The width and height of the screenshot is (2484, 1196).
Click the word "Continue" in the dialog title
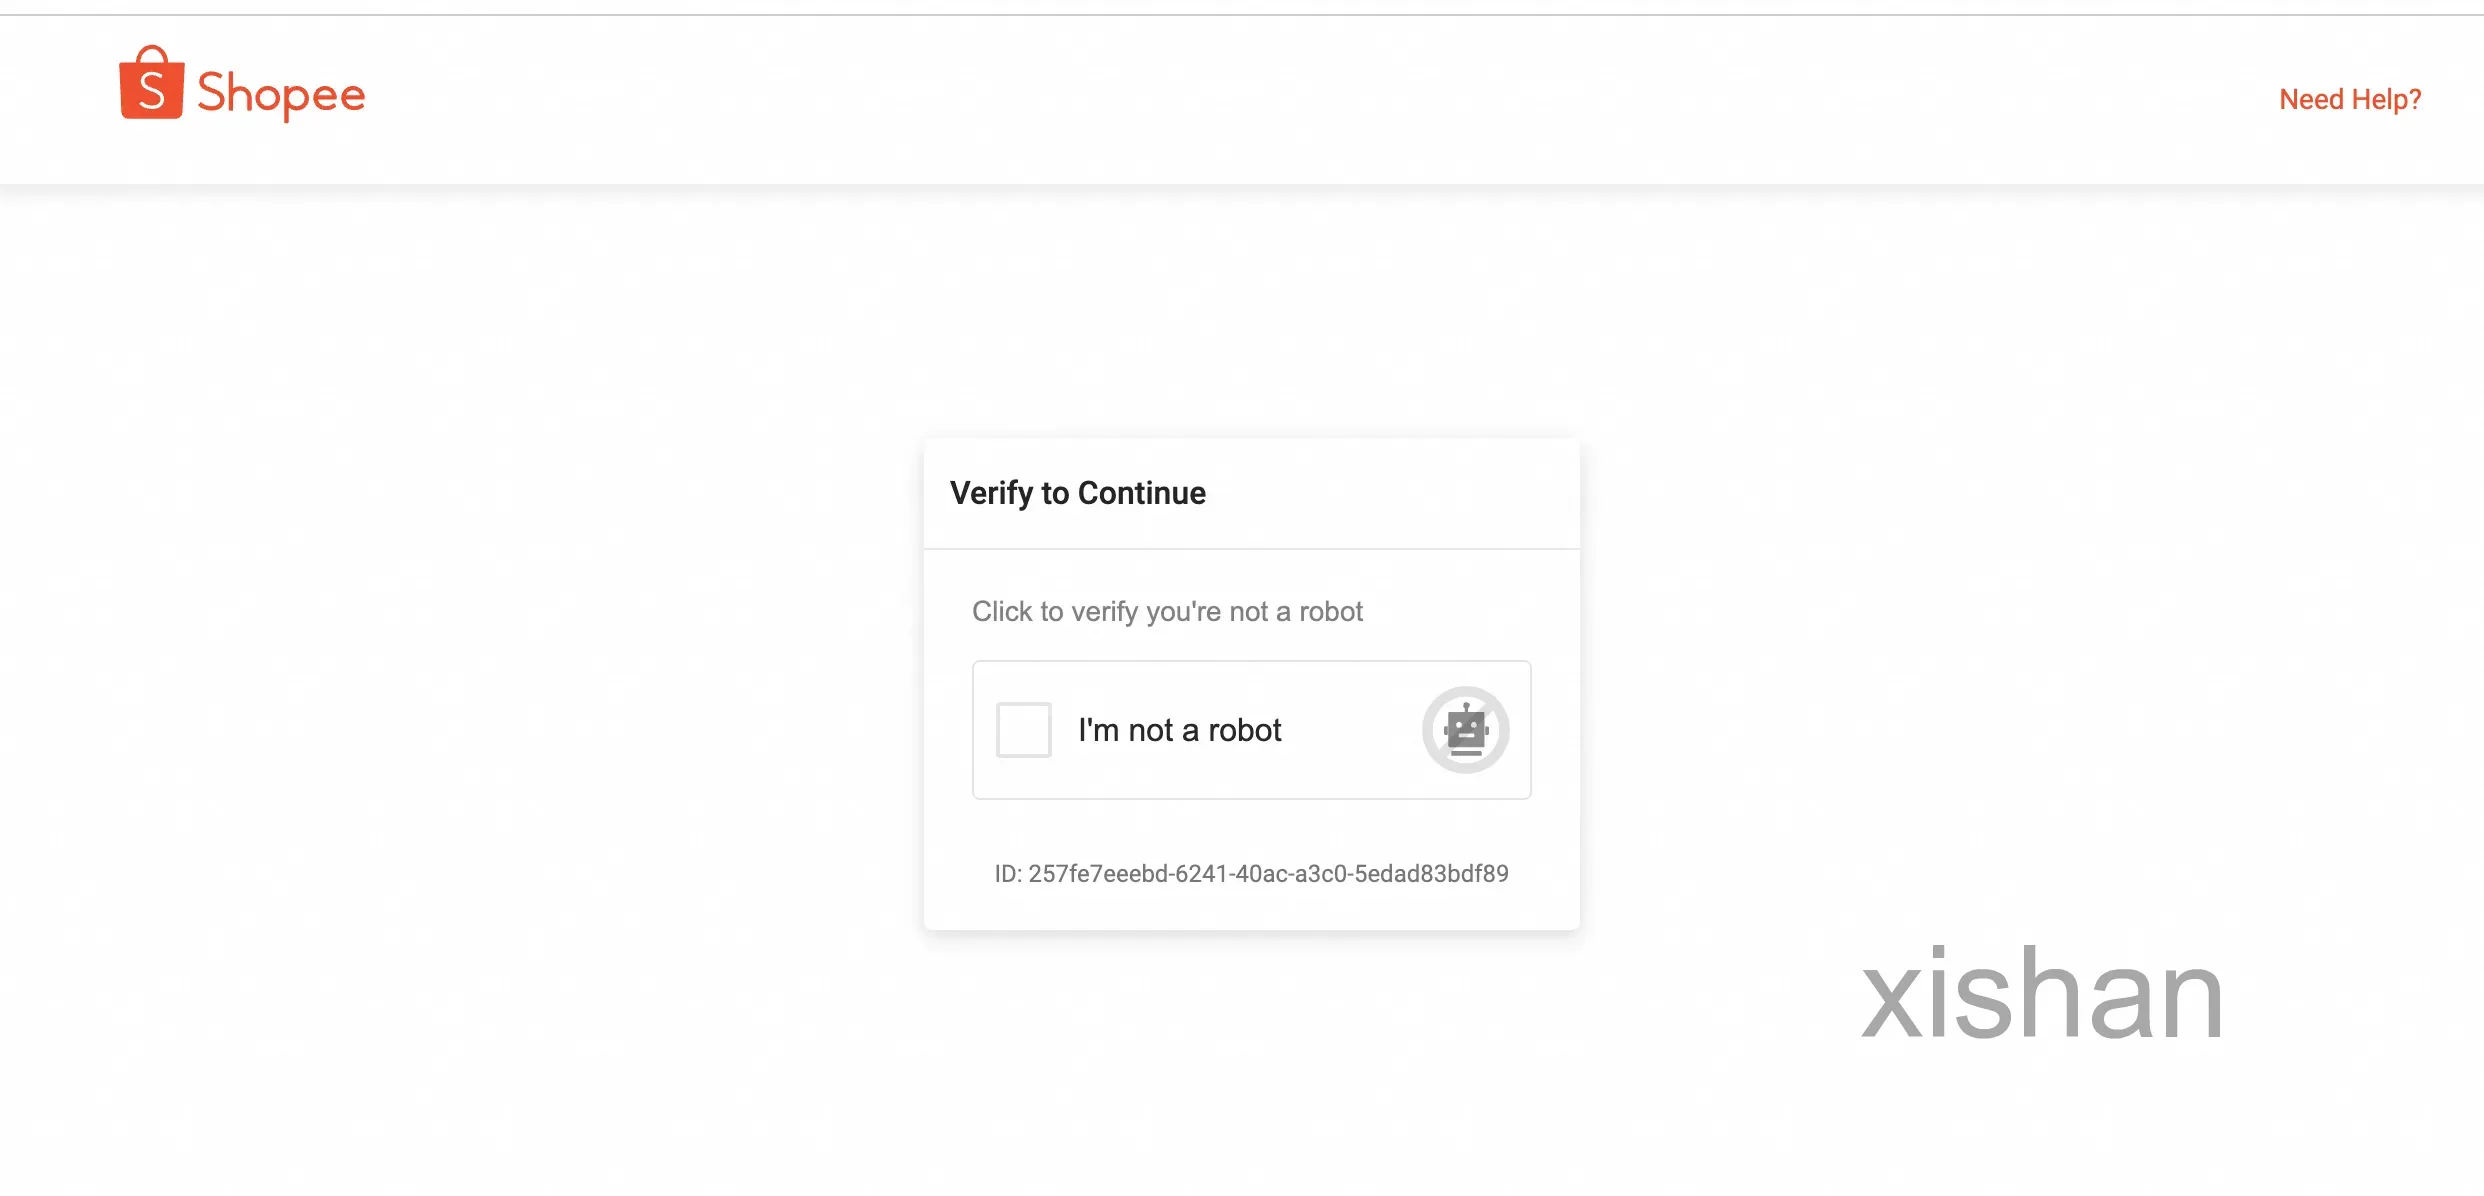(1142, 493)
